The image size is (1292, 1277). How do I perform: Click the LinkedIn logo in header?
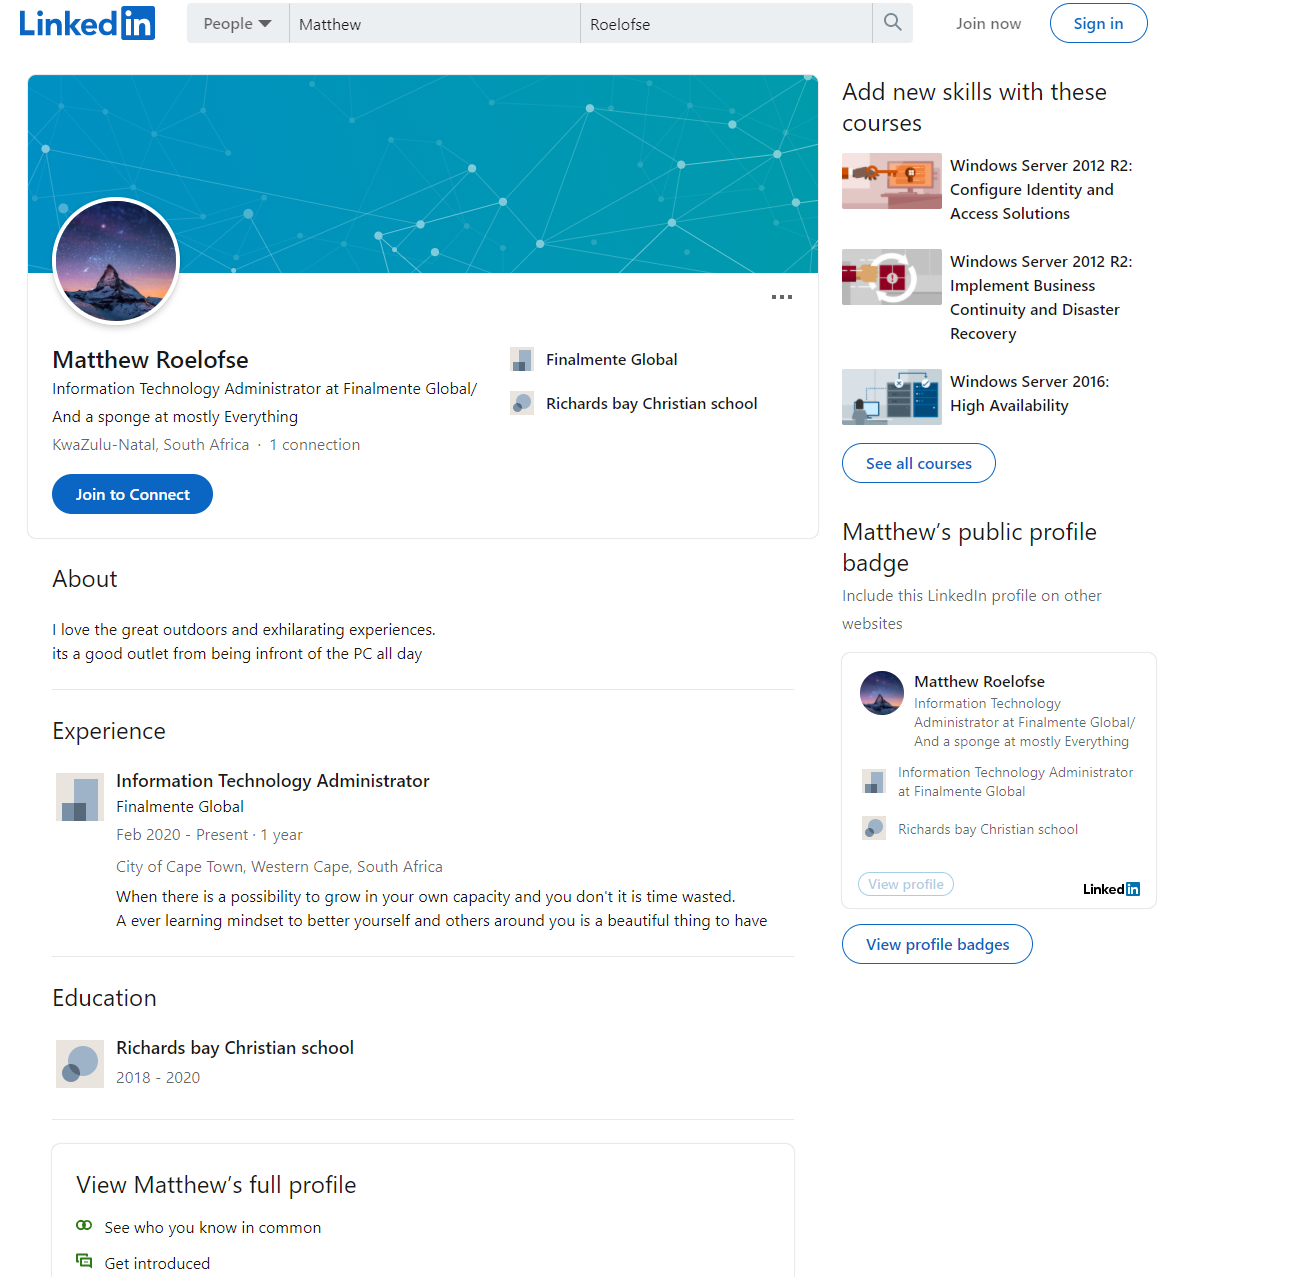point(87,23)
